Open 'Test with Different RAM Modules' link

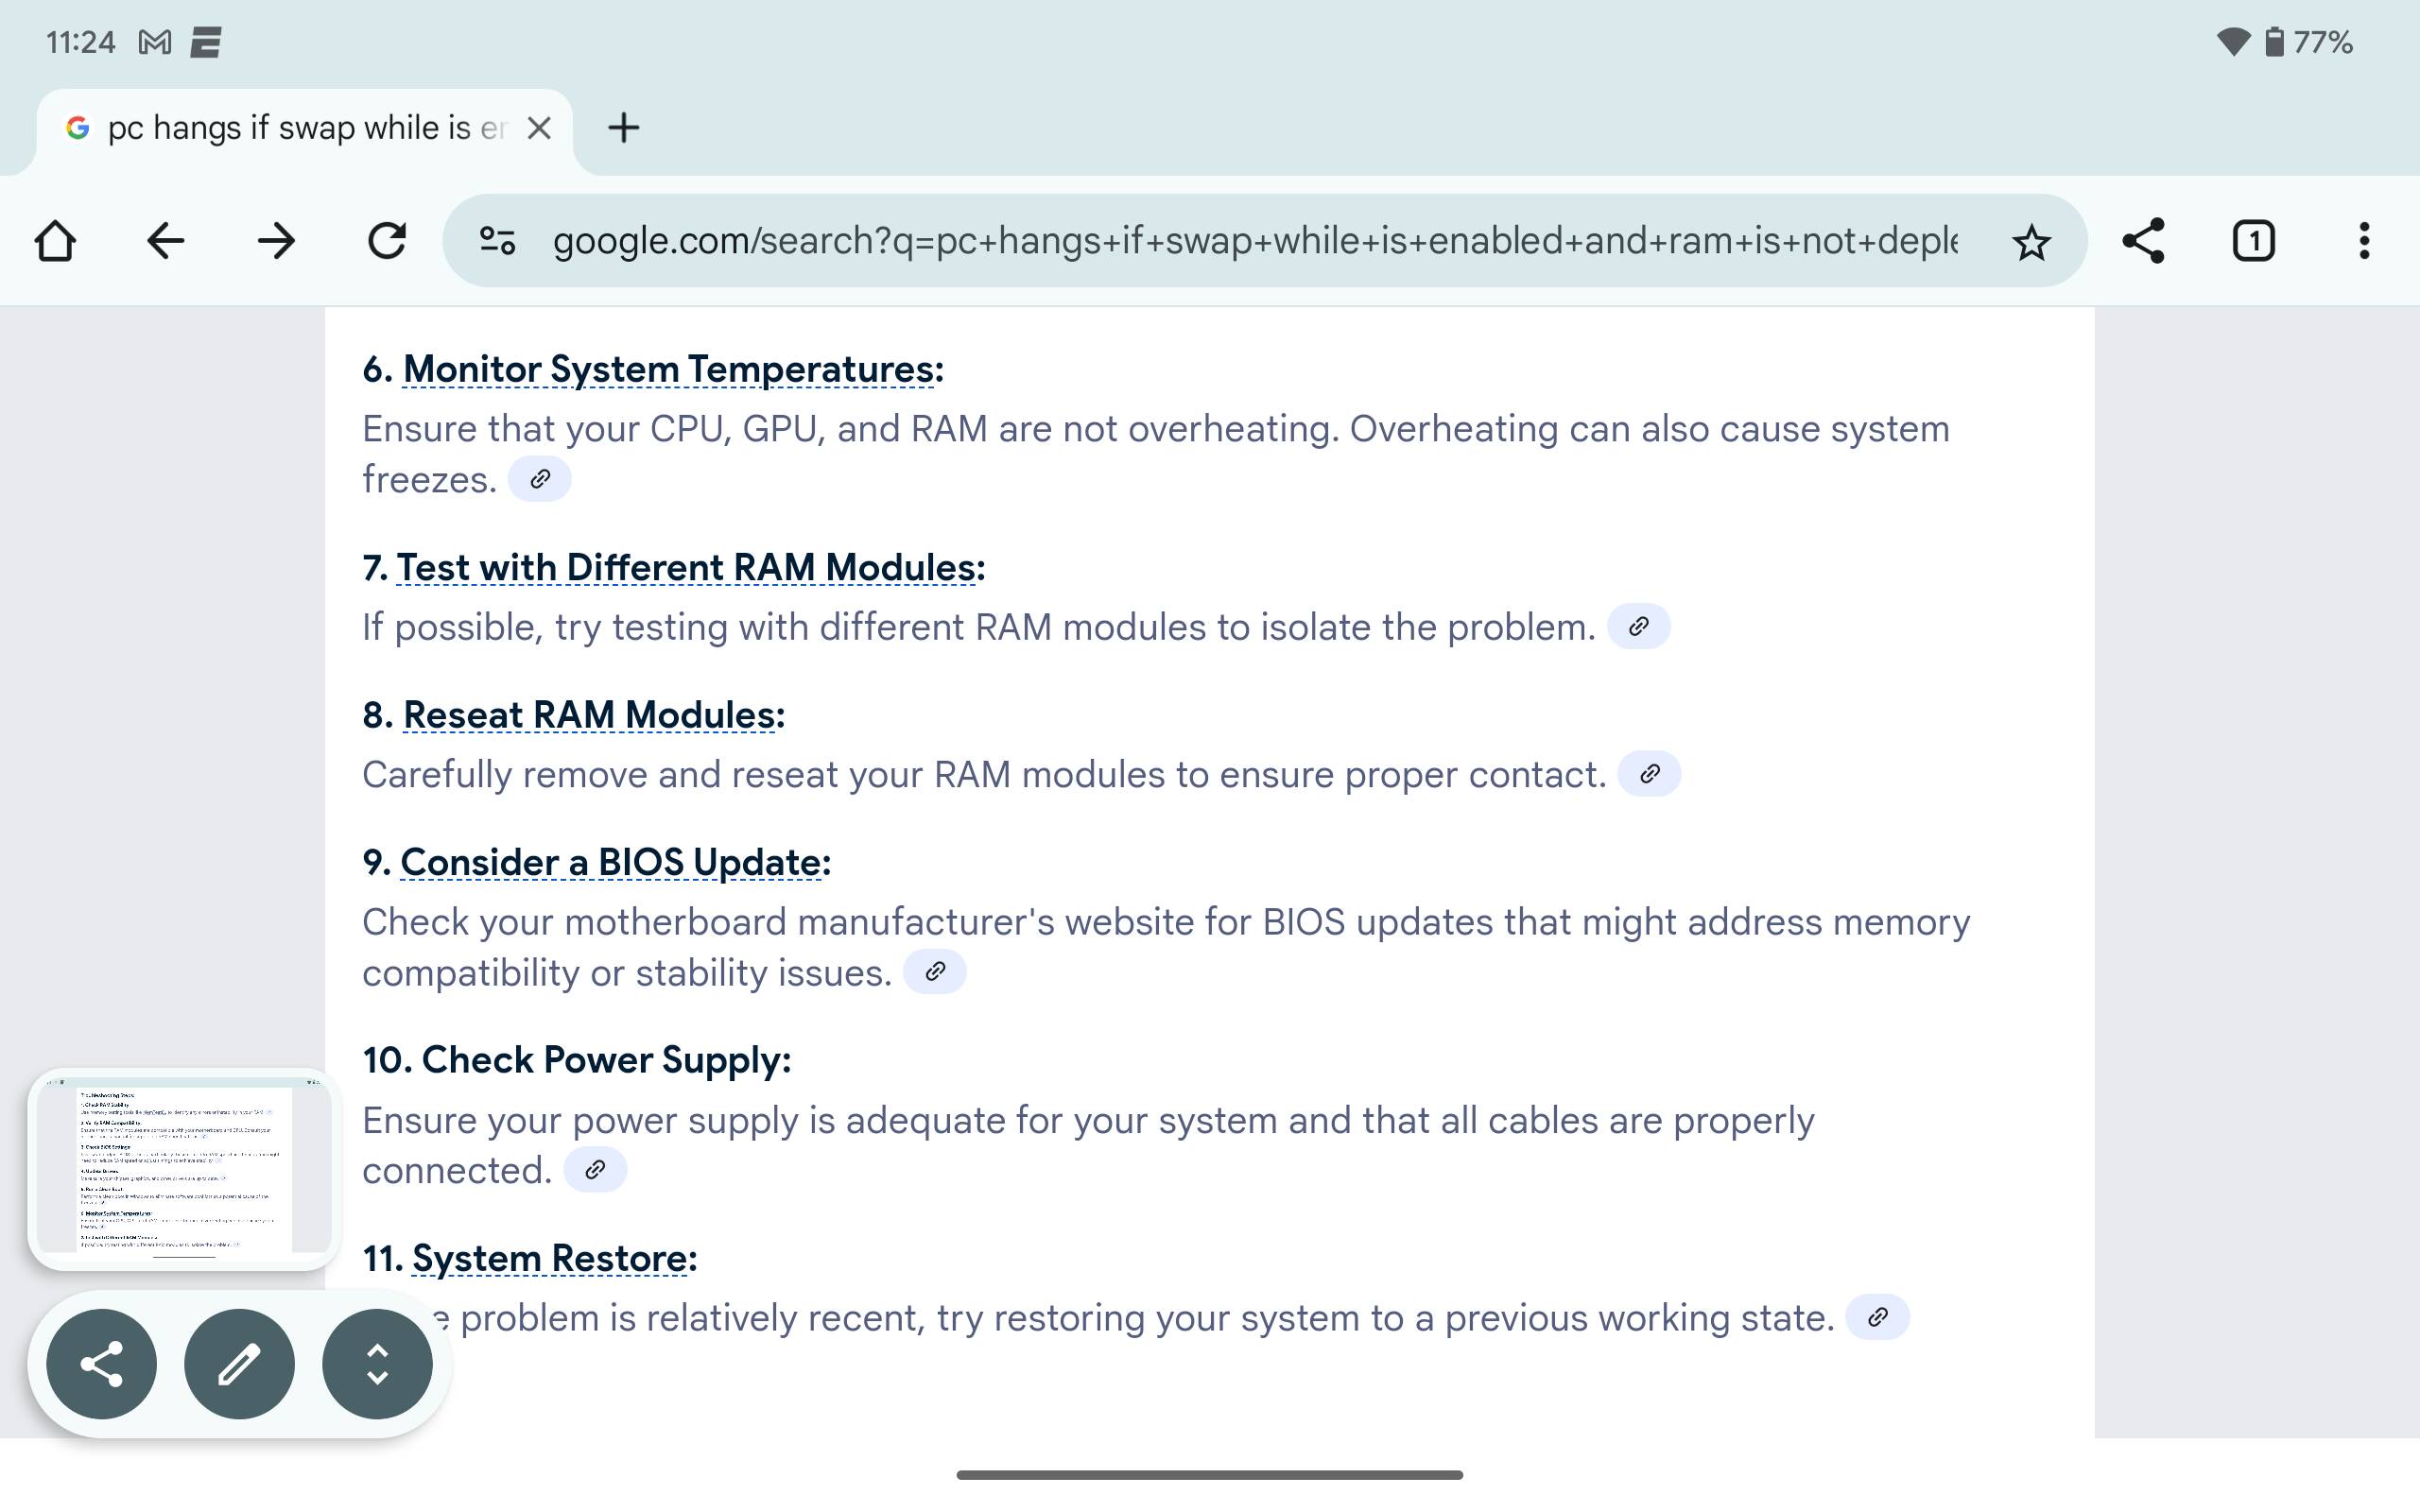[x=686, y=567]
